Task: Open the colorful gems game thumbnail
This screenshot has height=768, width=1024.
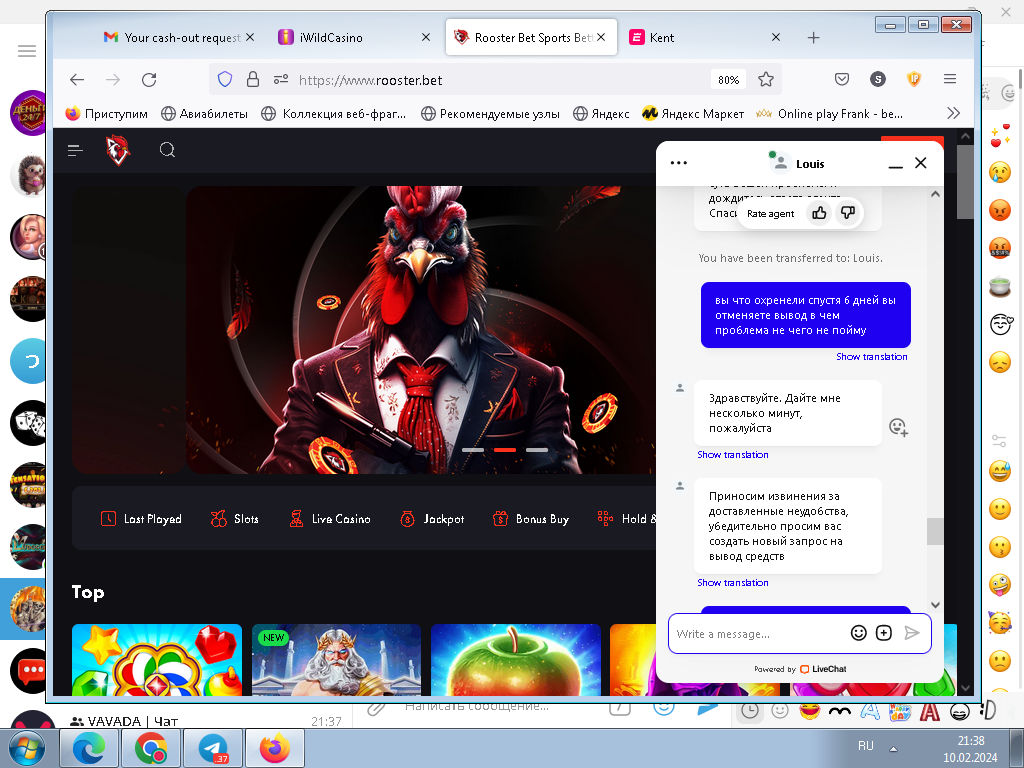Action: coord(157,660)
